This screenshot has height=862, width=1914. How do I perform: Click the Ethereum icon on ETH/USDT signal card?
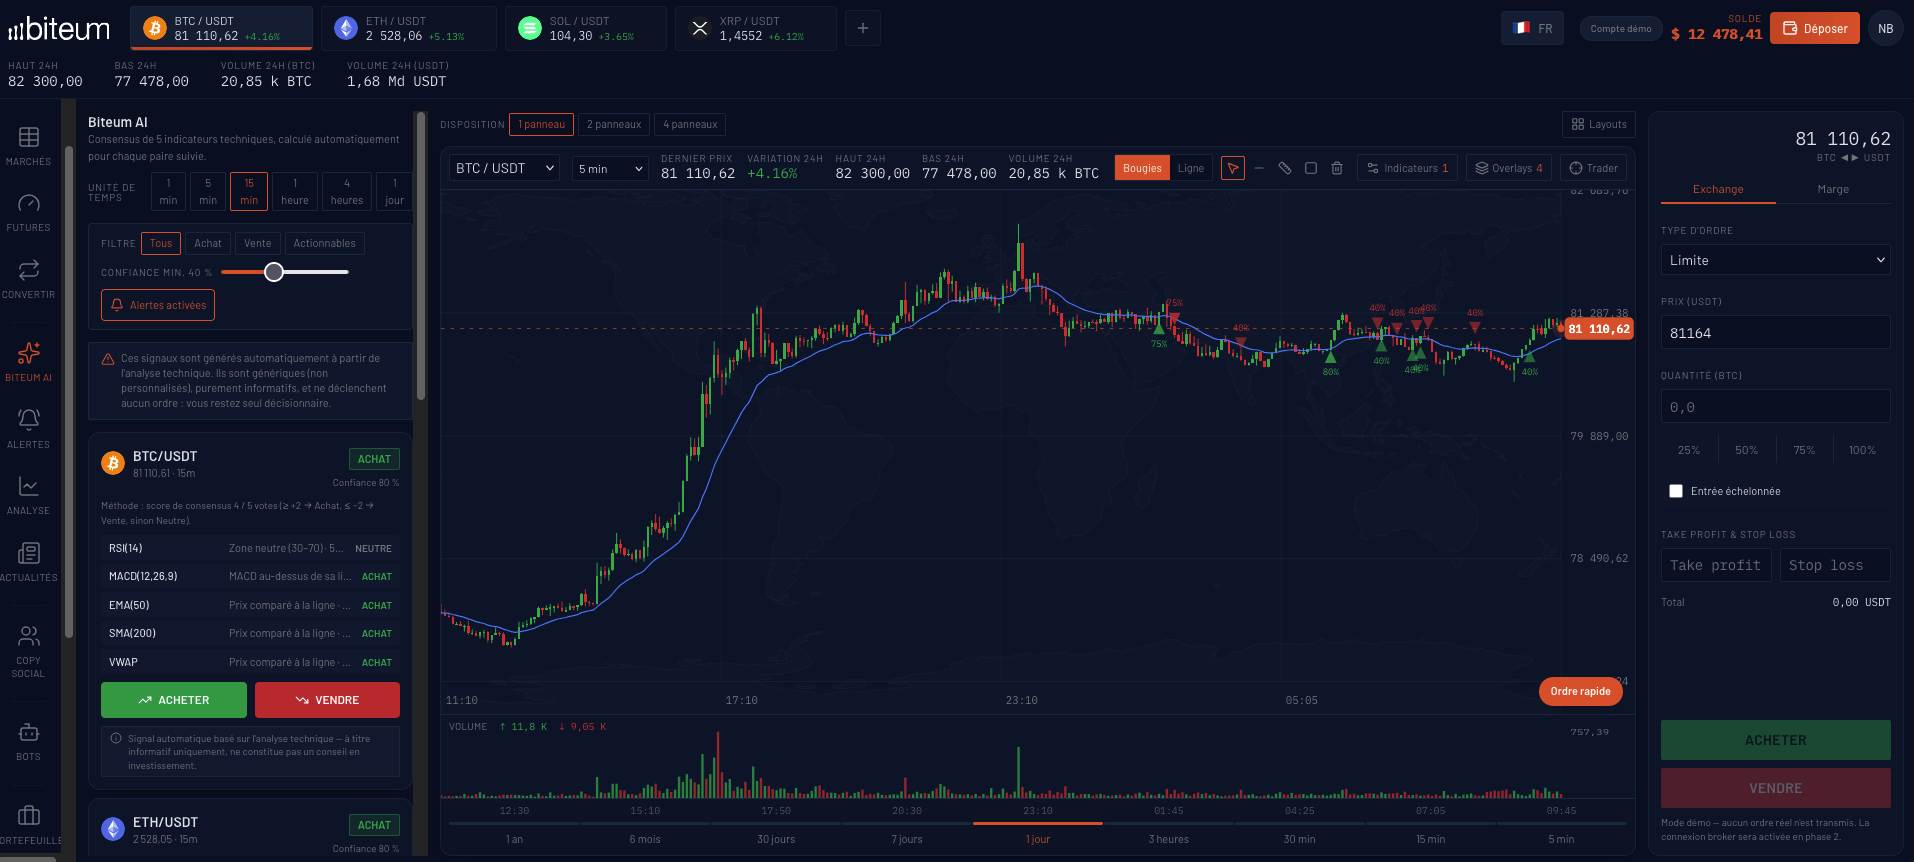(x=113, y=829)
